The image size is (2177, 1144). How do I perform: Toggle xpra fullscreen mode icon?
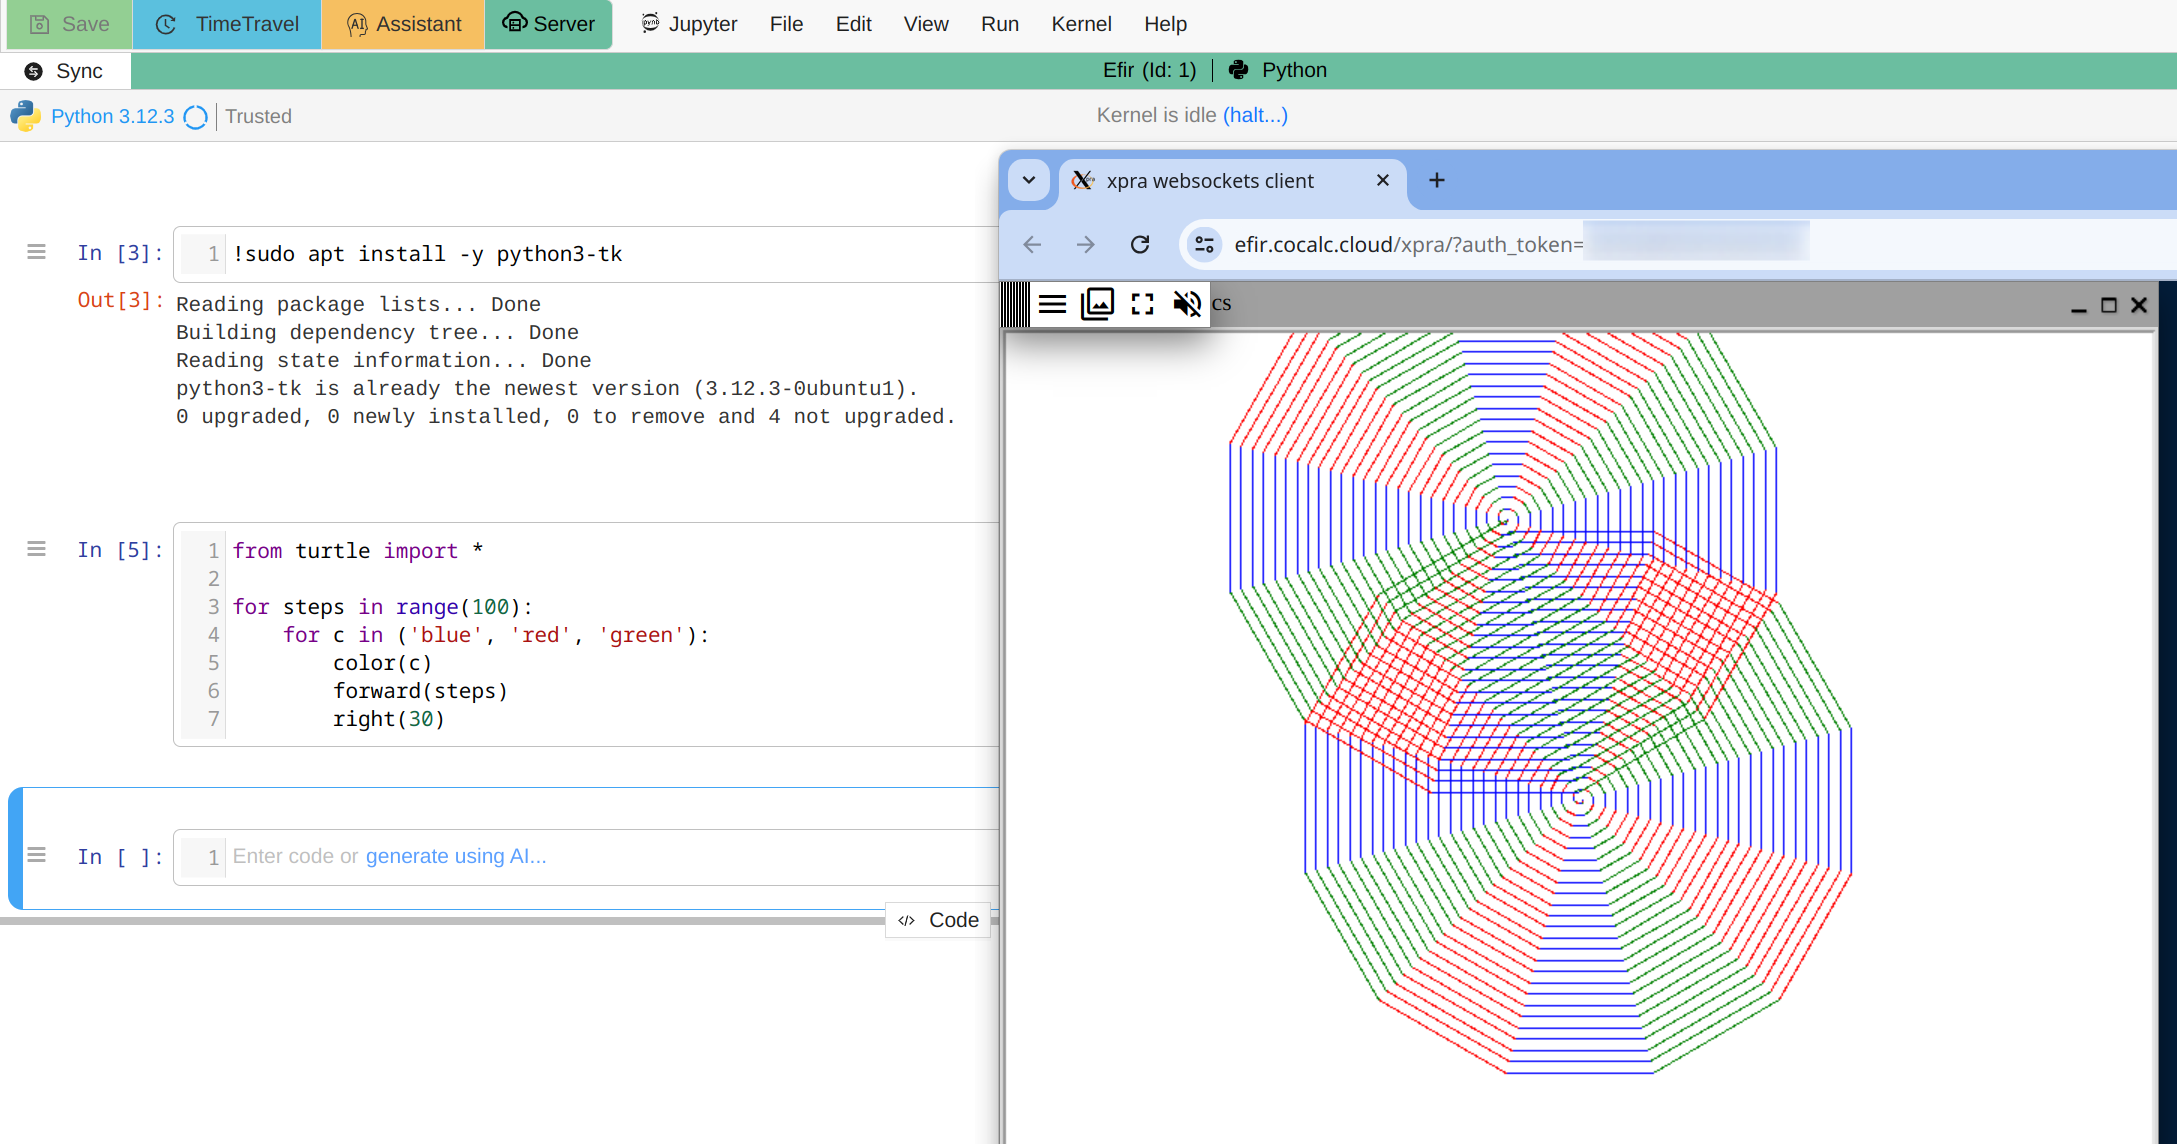pos(1142,304)
